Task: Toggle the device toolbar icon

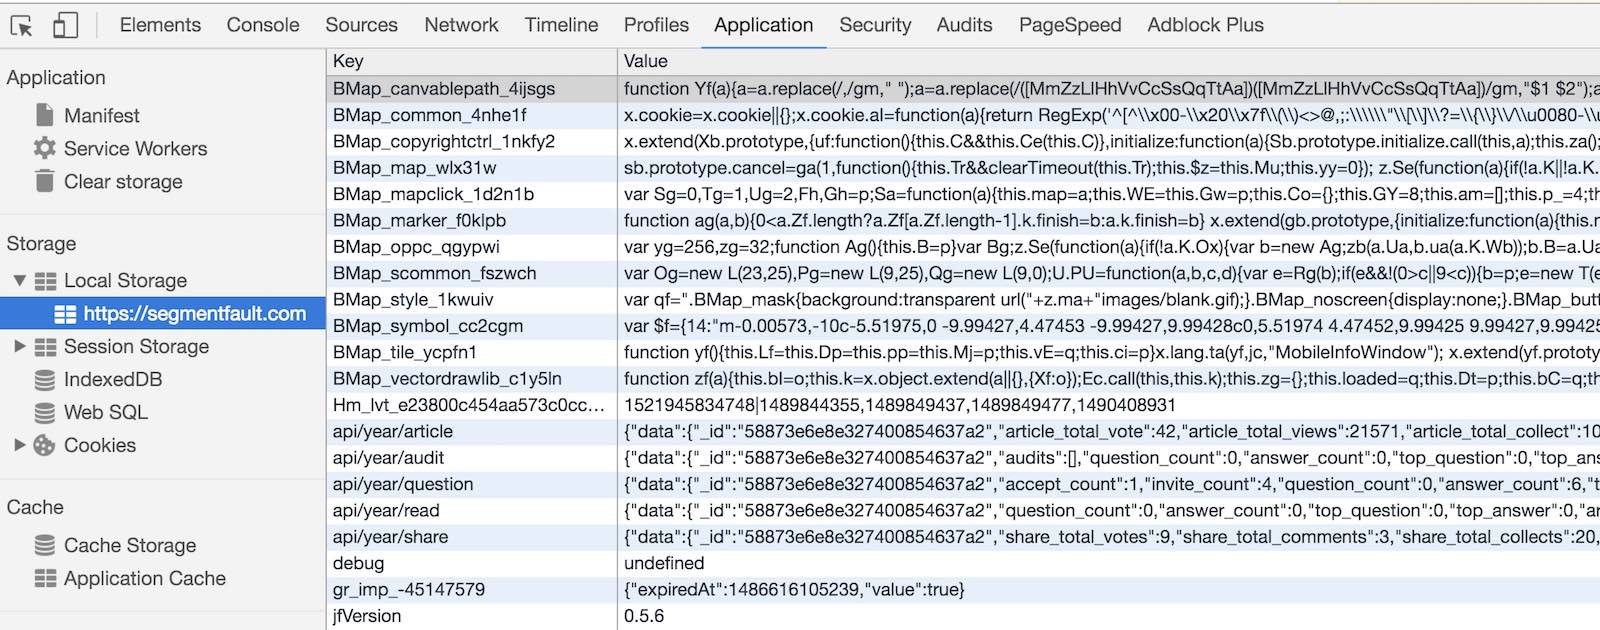Action: pos(65,25)
